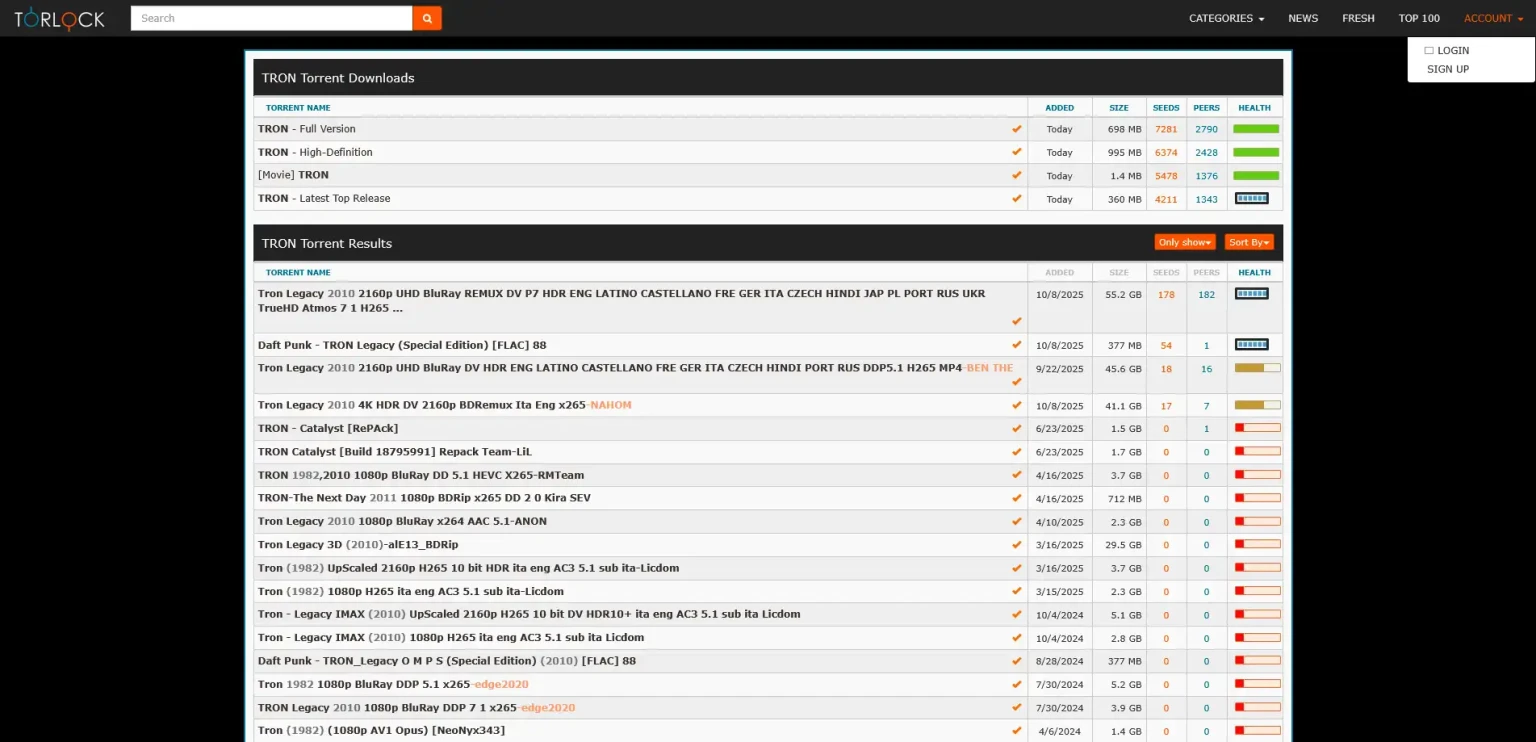Click the Torlock logo
This screenshot has width=1536, height=742.
(59, 18)
